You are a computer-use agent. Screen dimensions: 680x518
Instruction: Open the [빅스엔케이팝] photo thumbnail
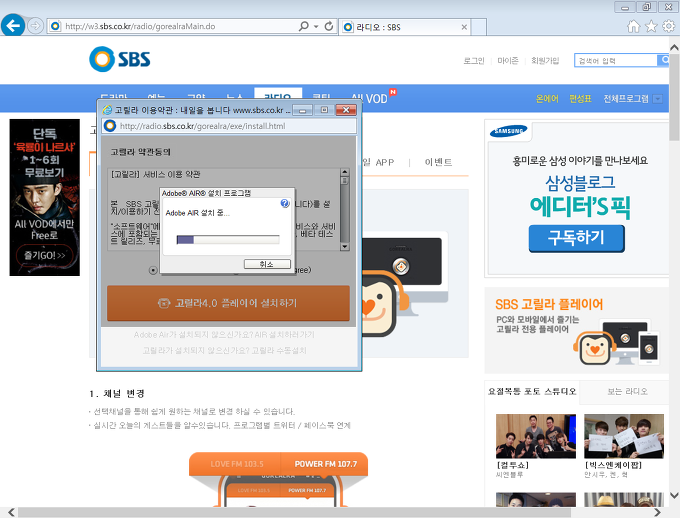[x=624, y=436]
